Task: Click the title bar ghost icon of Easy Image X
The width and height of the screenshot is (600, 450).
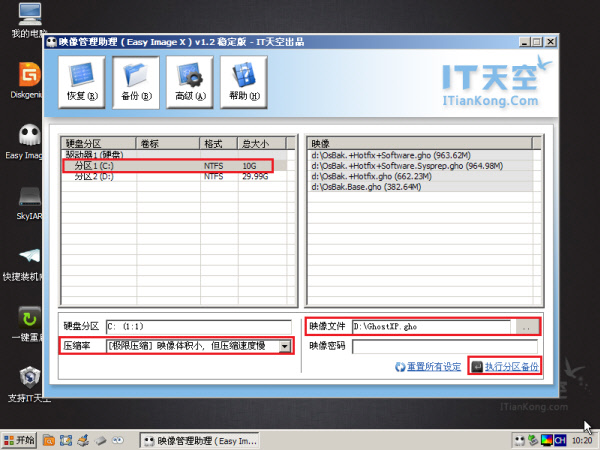Action: click(51, 42)
